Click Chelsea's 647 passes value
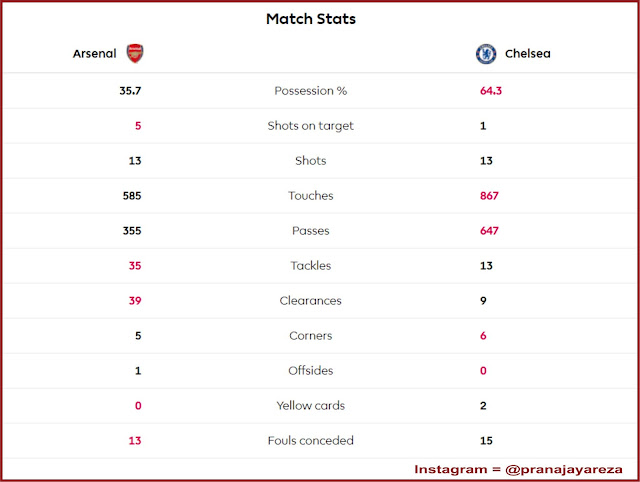 (489, 231)
